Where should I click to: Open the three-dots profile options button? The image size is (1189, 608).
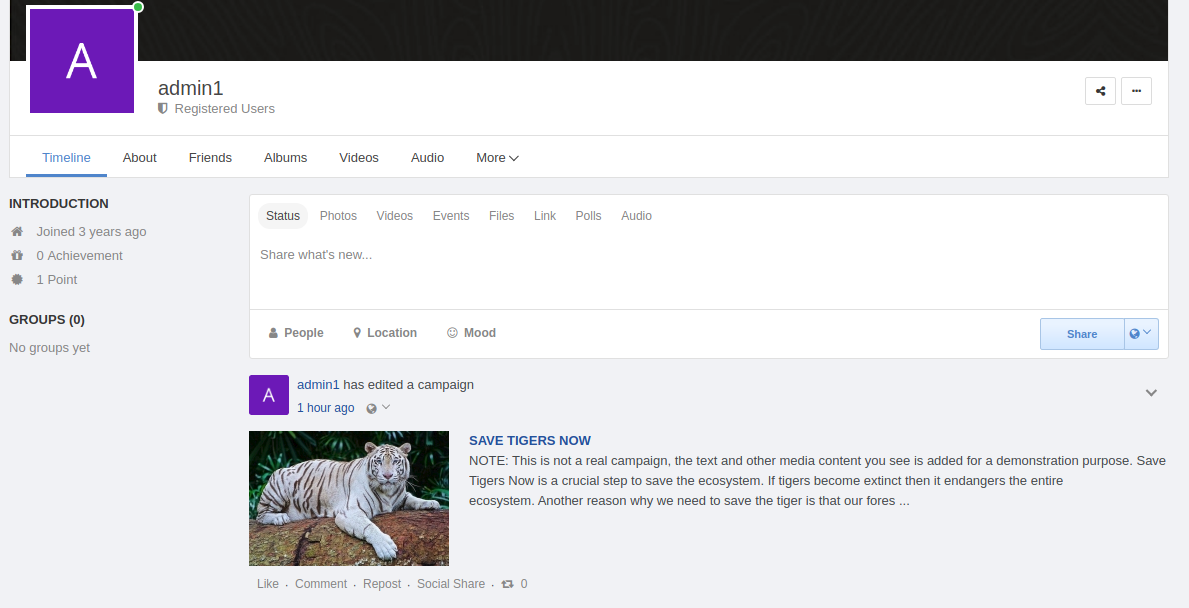click(x=1136, y=91)
